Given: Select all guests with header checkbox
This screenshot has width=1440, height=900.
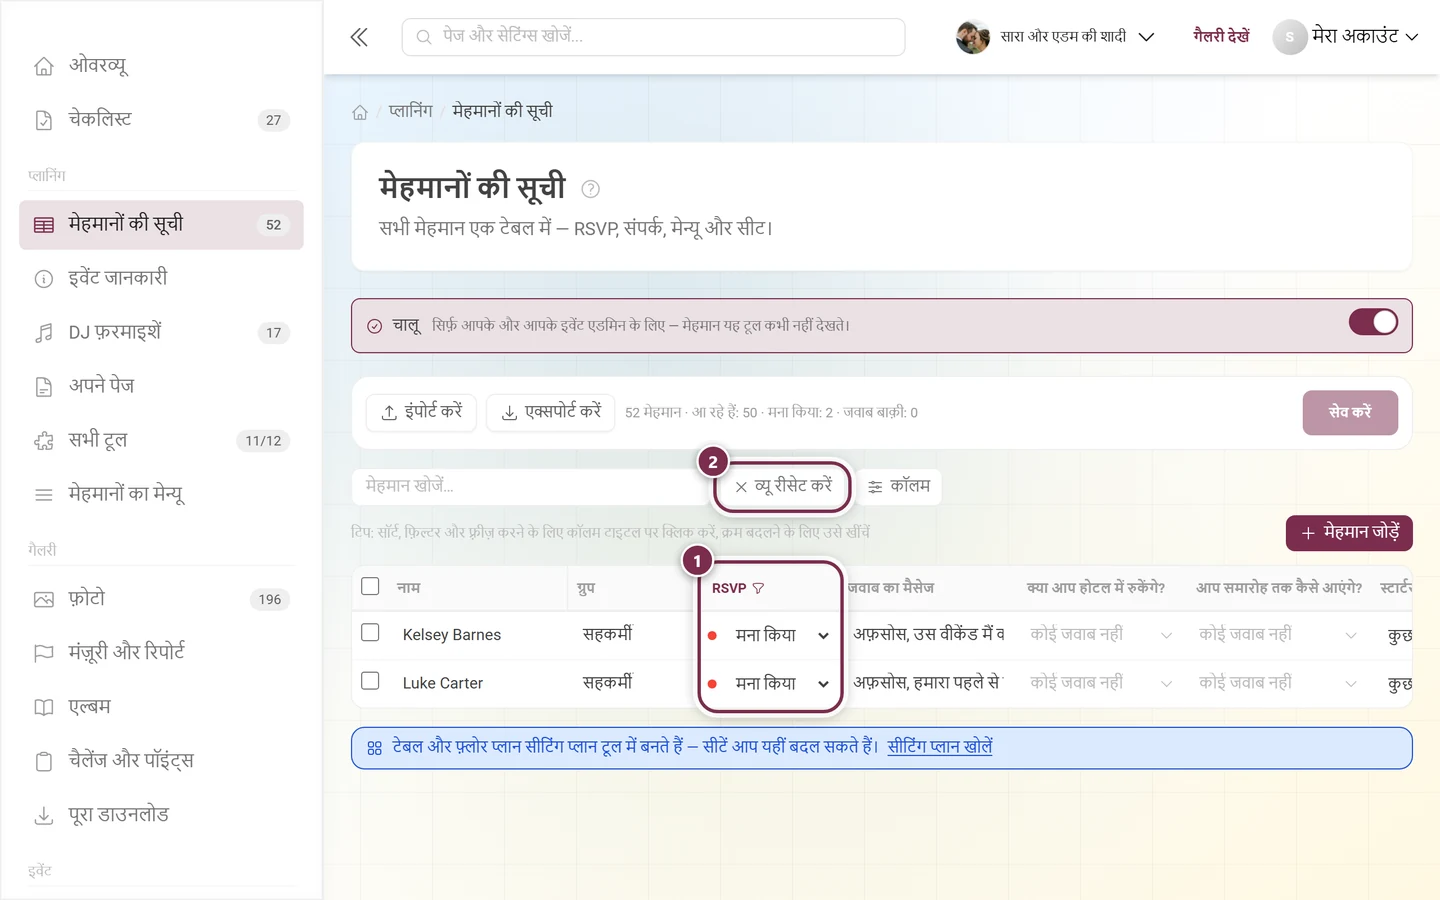Looking at the screenshot, I should [370, 586].
